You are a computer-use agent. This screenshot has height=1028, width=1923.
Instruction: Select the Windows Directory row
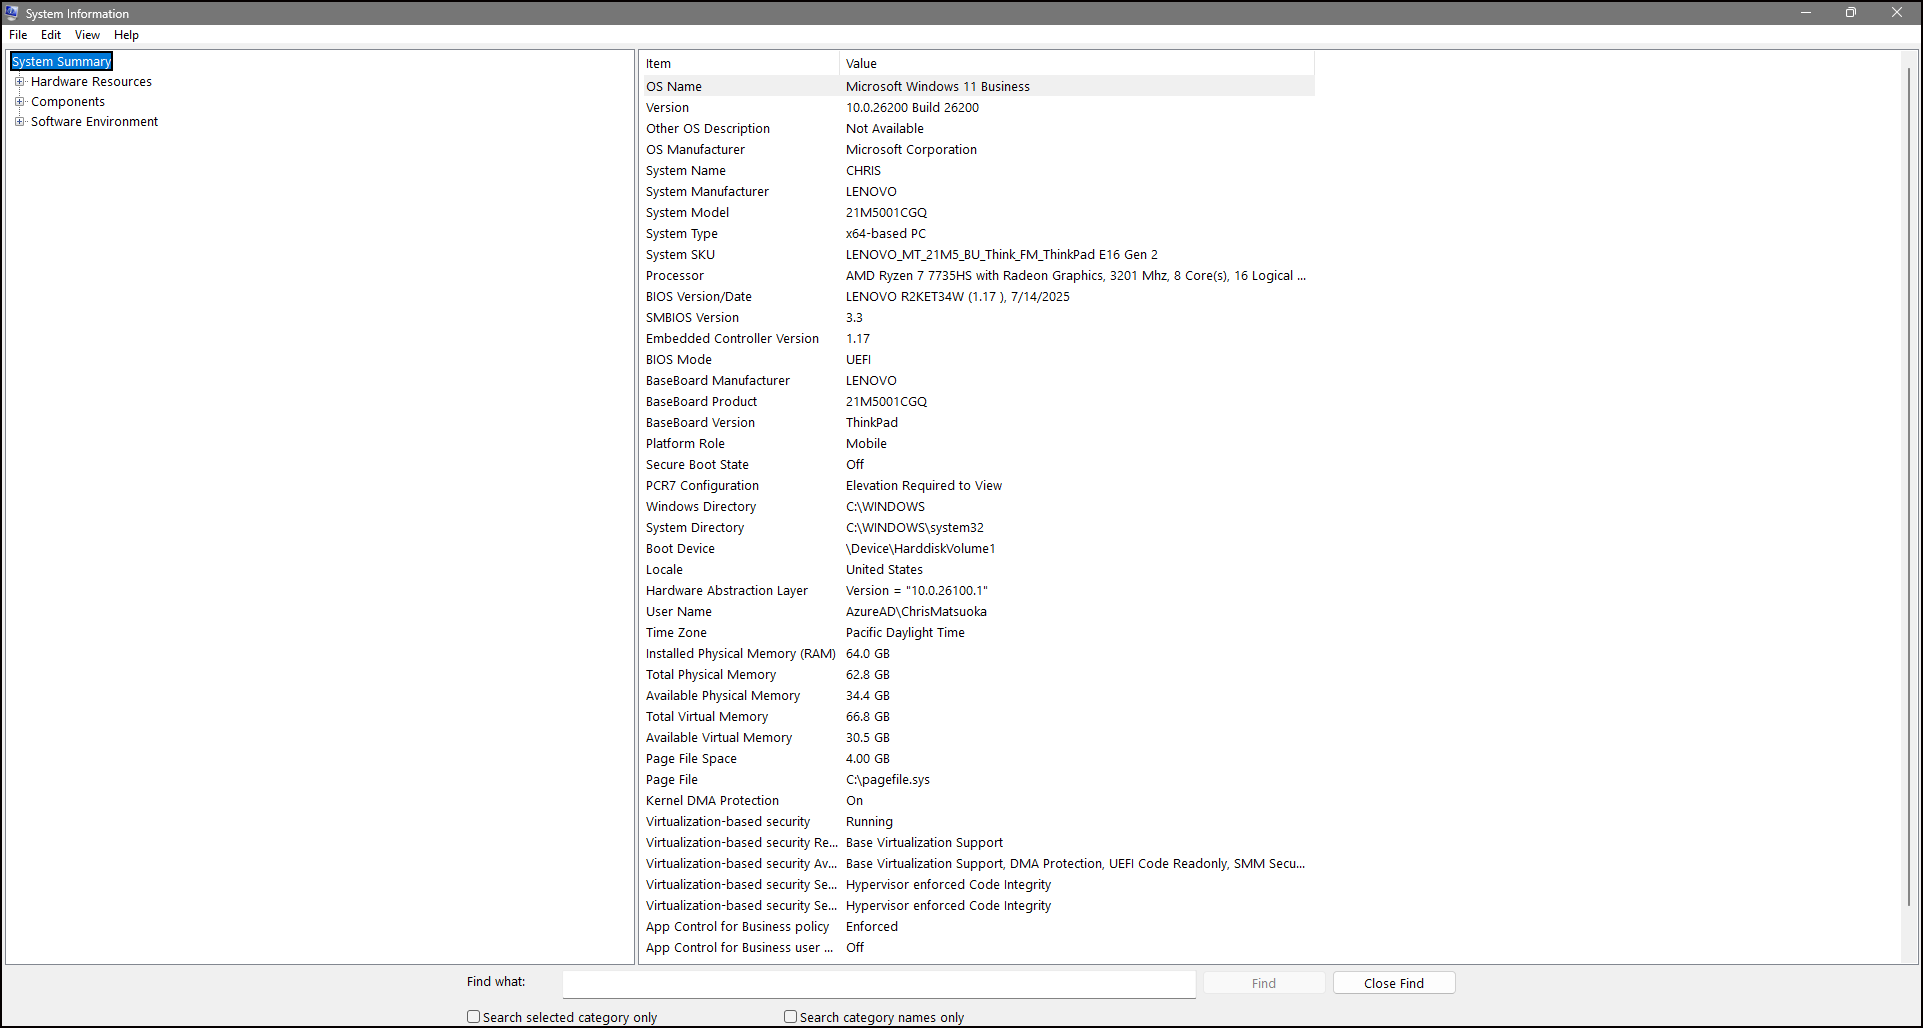click(977, 507)
